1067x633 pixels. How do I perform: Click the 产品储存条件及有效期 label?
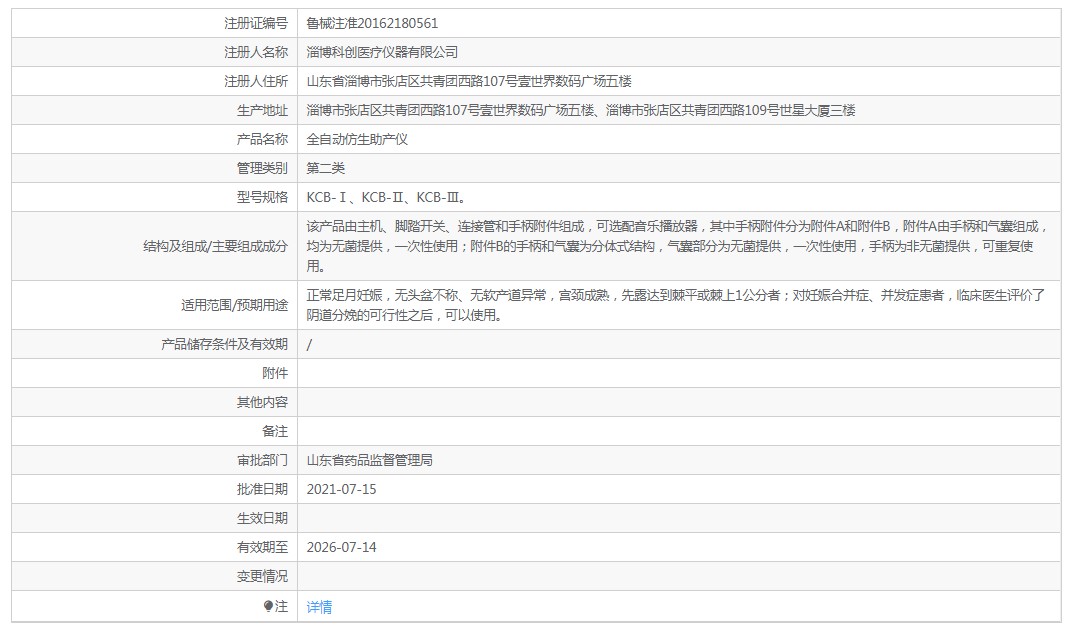click(x=224, y=344)
